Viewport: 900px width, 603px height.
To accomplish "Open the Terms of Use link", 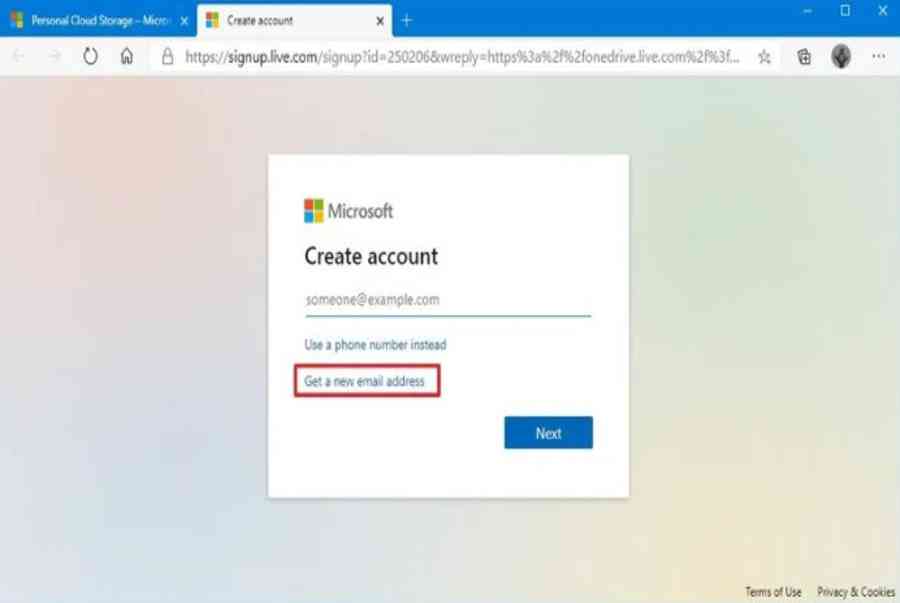I will click(773, 592).
